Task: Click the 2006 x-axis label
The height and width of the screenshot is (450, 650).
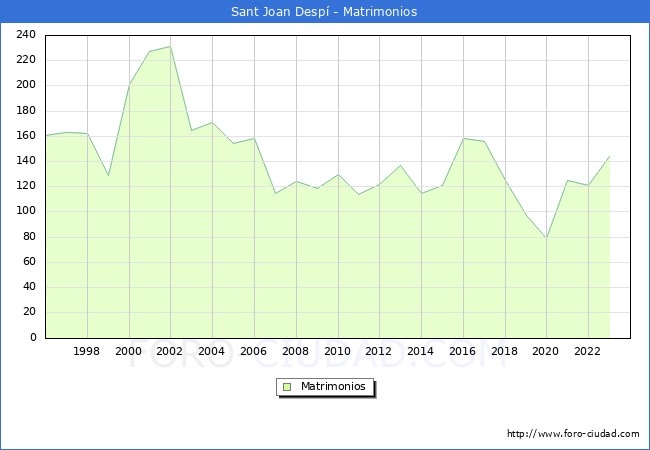Action: coord(253,351)
